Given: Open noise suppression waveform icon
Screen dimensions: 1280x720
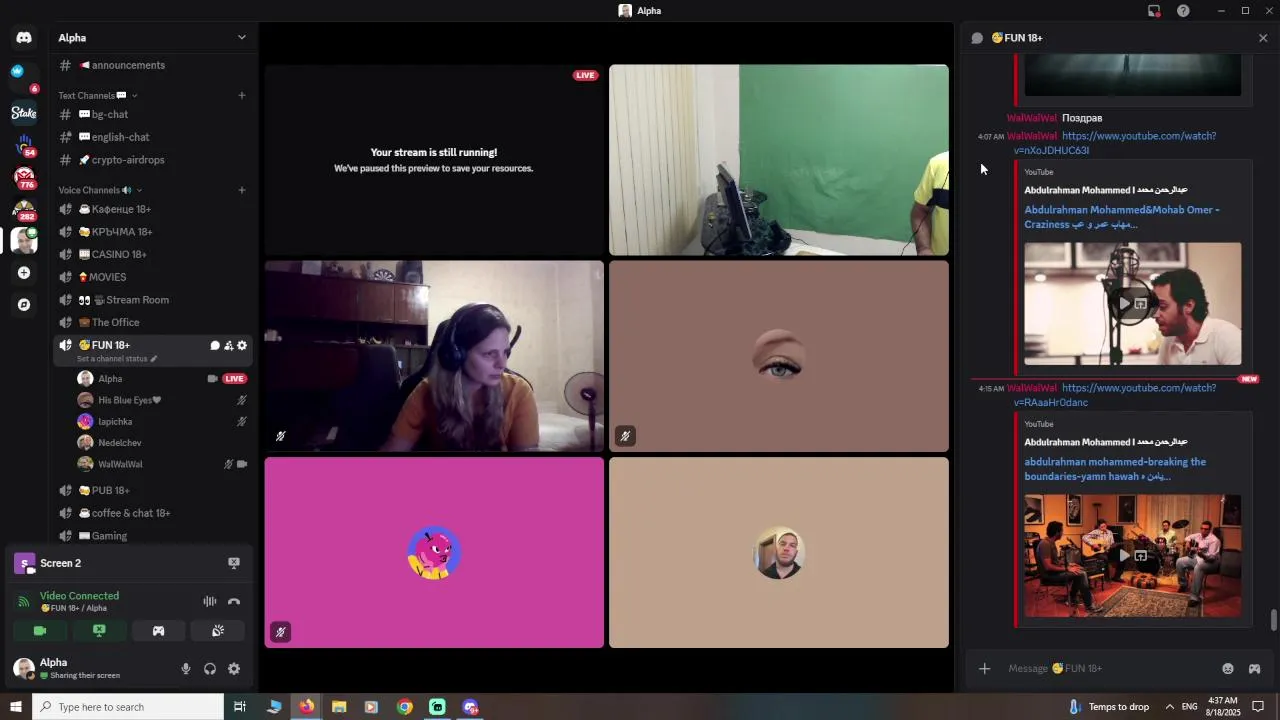Looking at the screenshot, I should (x=210, y=601).
